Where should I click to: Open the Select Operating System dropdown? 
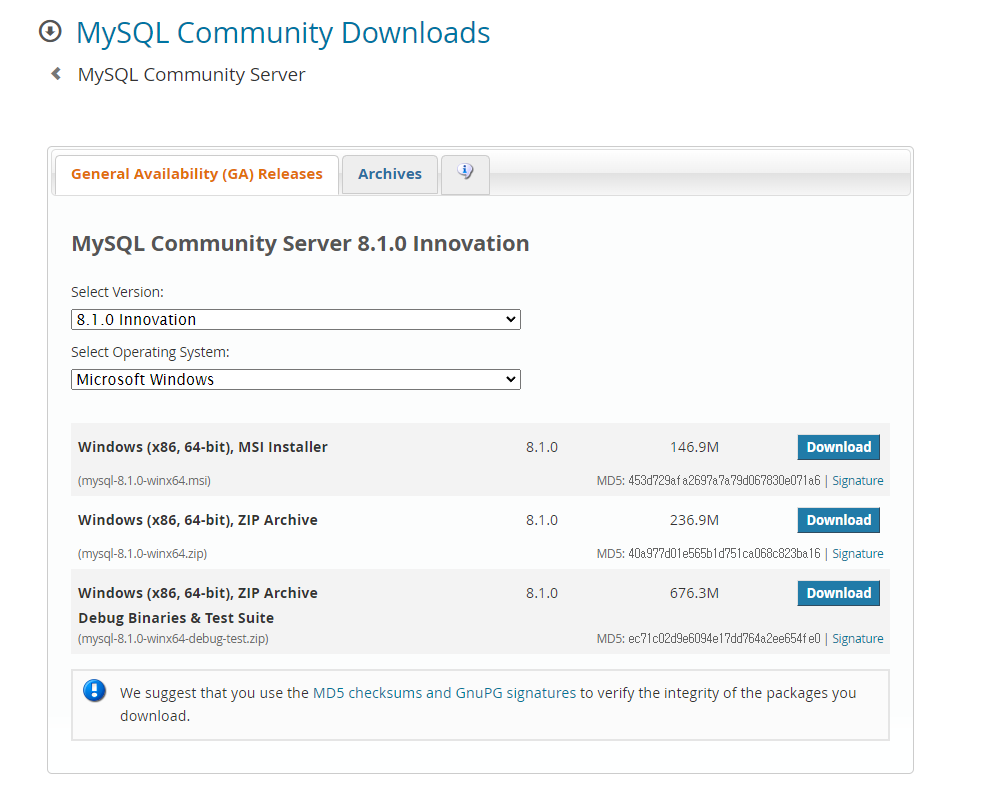296,380
